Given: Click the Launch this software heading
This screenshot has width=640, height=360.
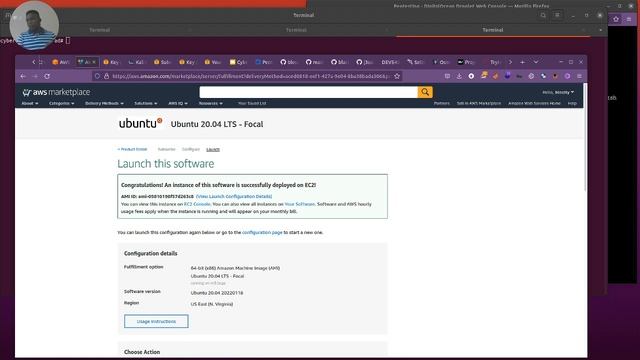Looking at the screenshot, I should [166, 164].
